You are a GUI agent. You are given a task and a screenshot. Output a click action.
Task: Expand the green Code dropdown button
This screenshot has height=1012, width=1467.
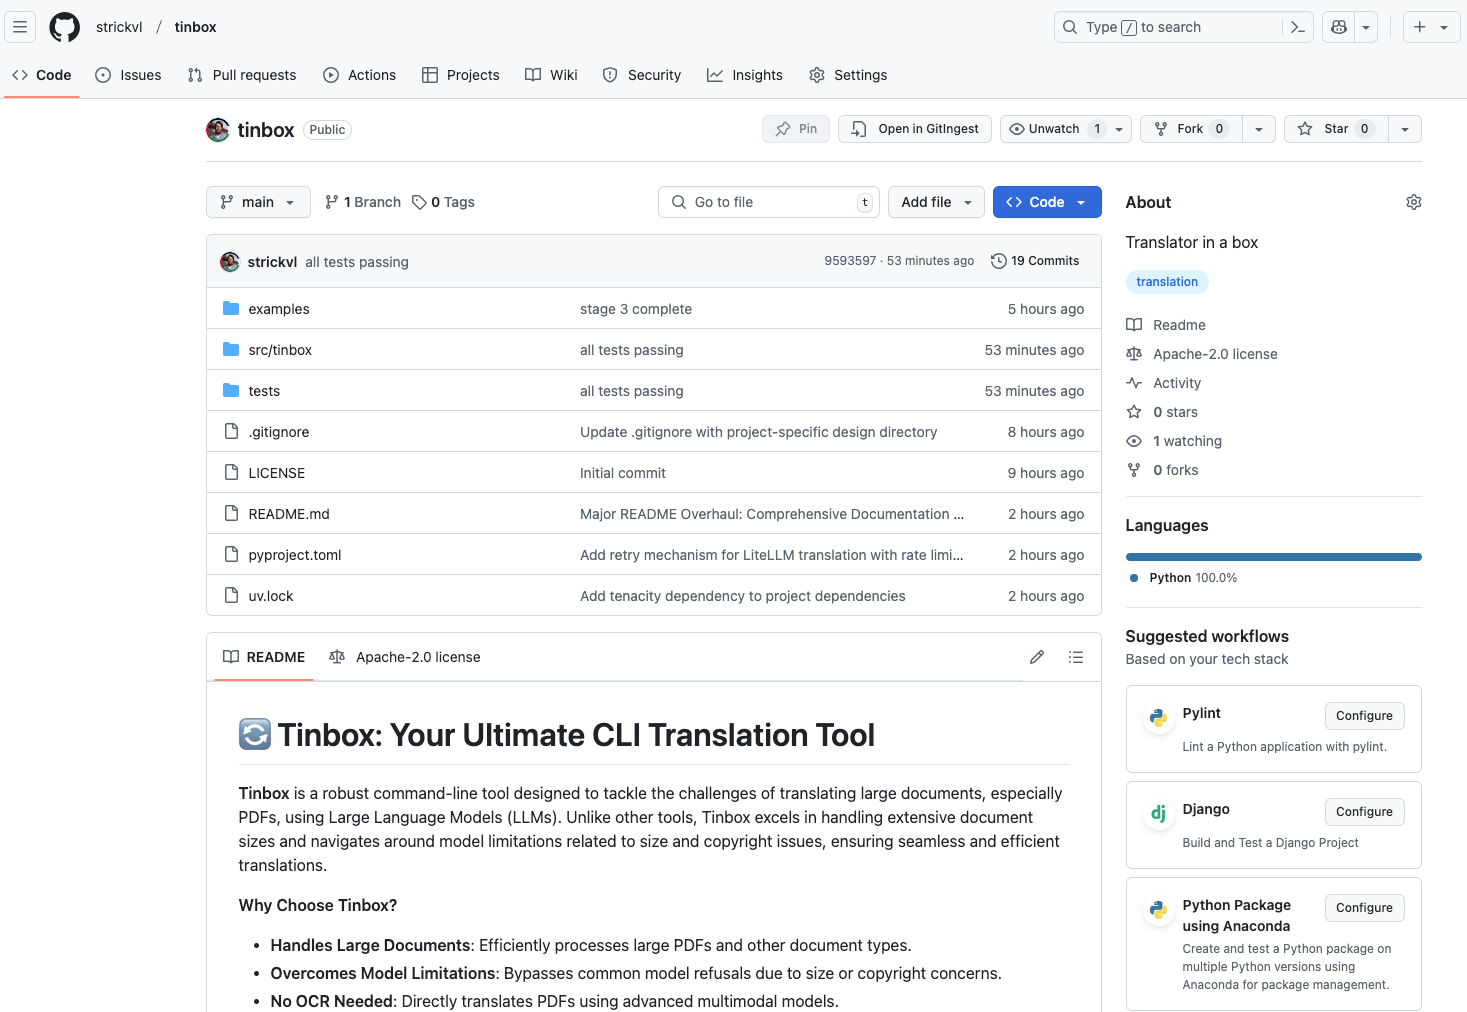pos(1046,202)
